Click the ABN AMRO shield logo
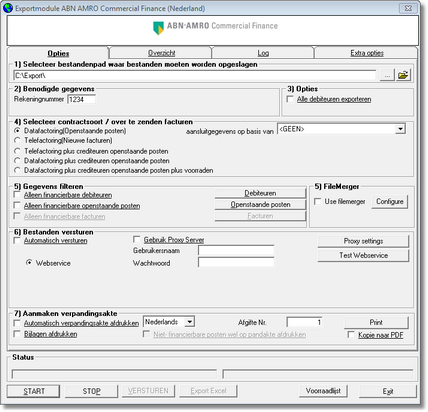The height and width of the screenshot is (412, 428). [x=158, y=28]
